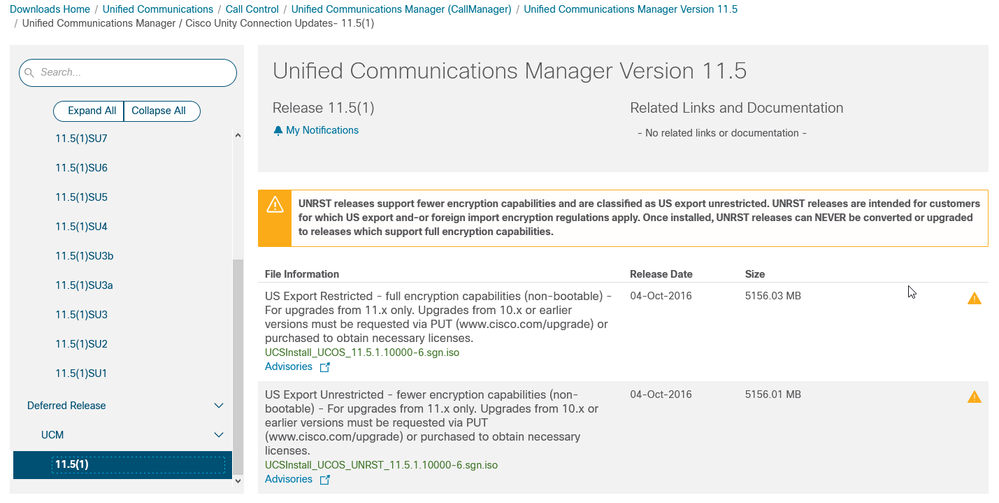The width and height of the screenshot is (999, 503).
Task: Open external link icon beside first Advisories
Action: click(x=324, y=367)
